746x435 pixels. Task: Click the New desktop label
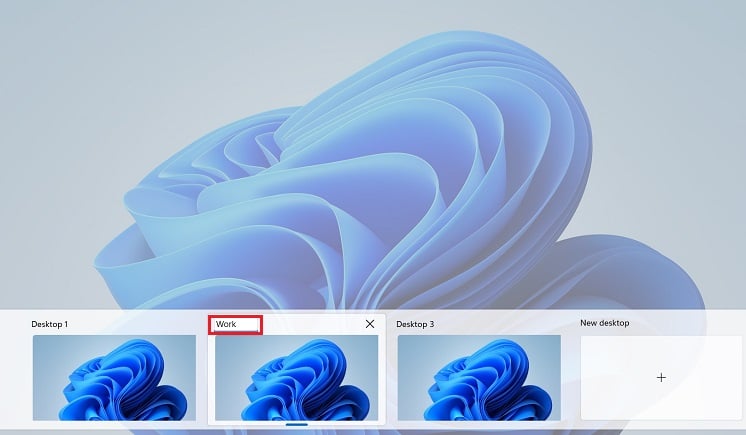click(x=605, y=323)
